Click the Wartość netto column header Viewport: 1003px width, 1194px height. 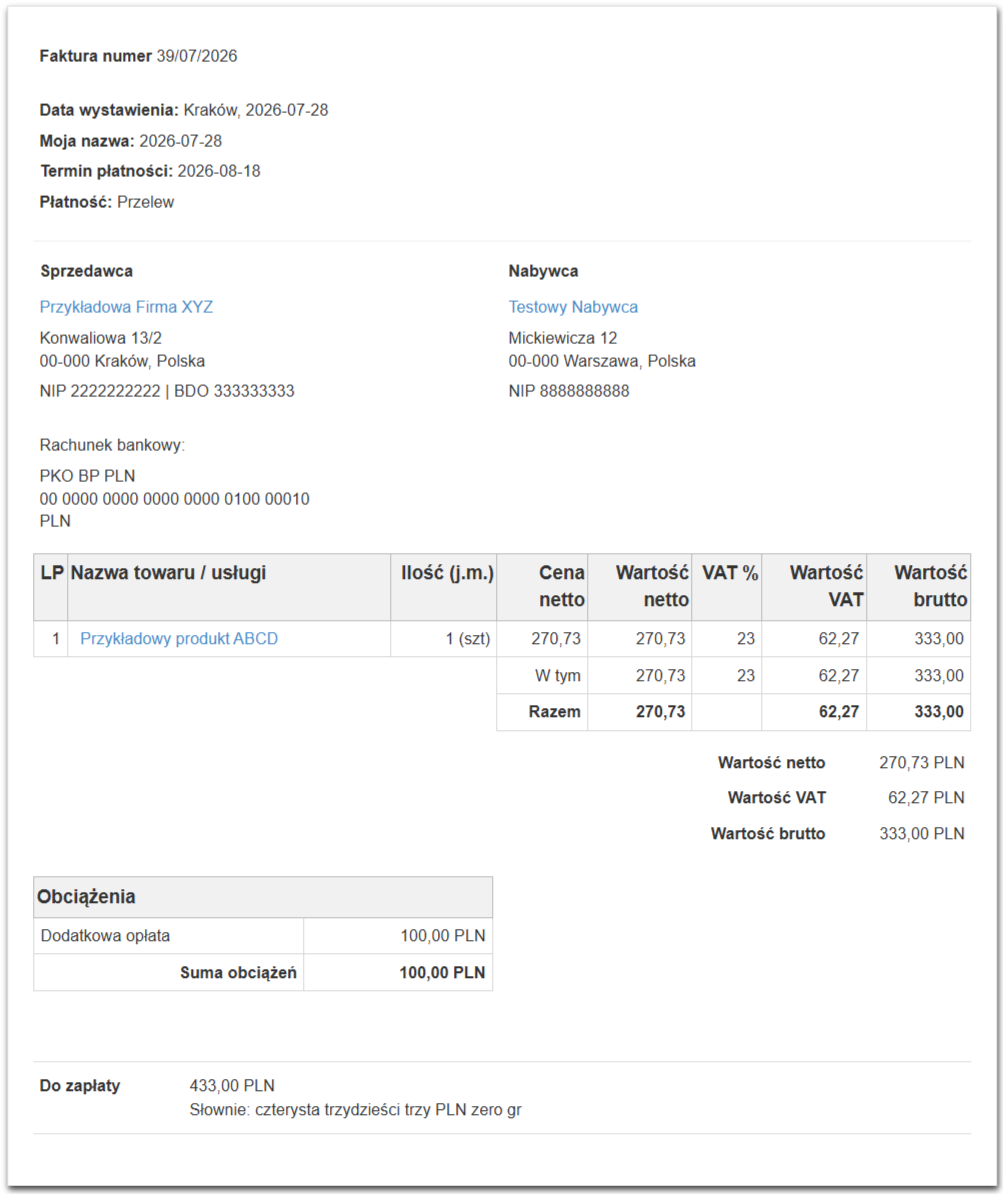(x=640, y=586)
